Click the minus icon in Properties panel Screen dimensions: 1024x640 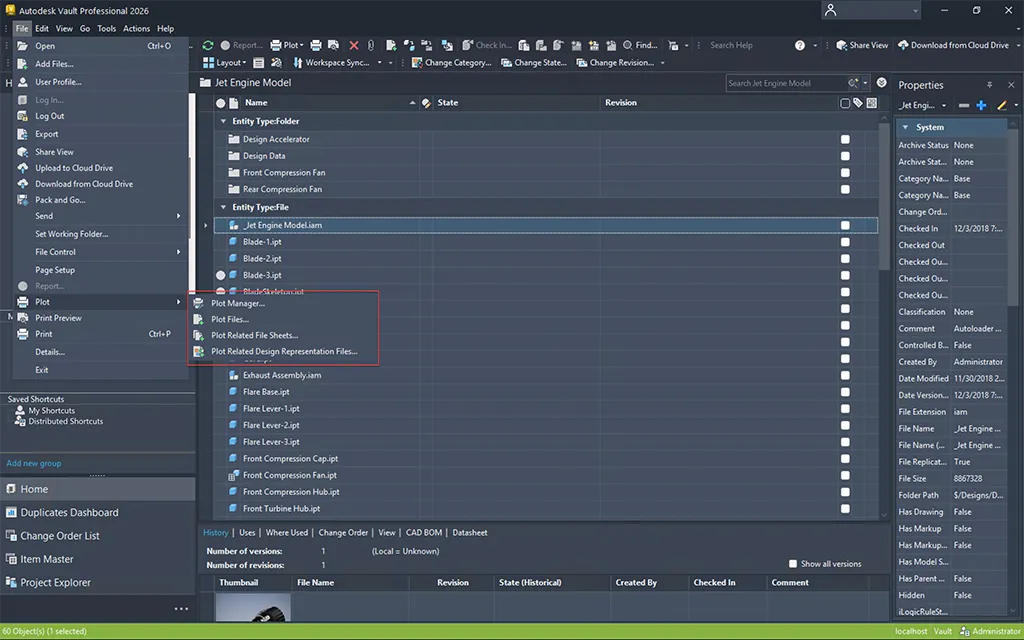964,105
